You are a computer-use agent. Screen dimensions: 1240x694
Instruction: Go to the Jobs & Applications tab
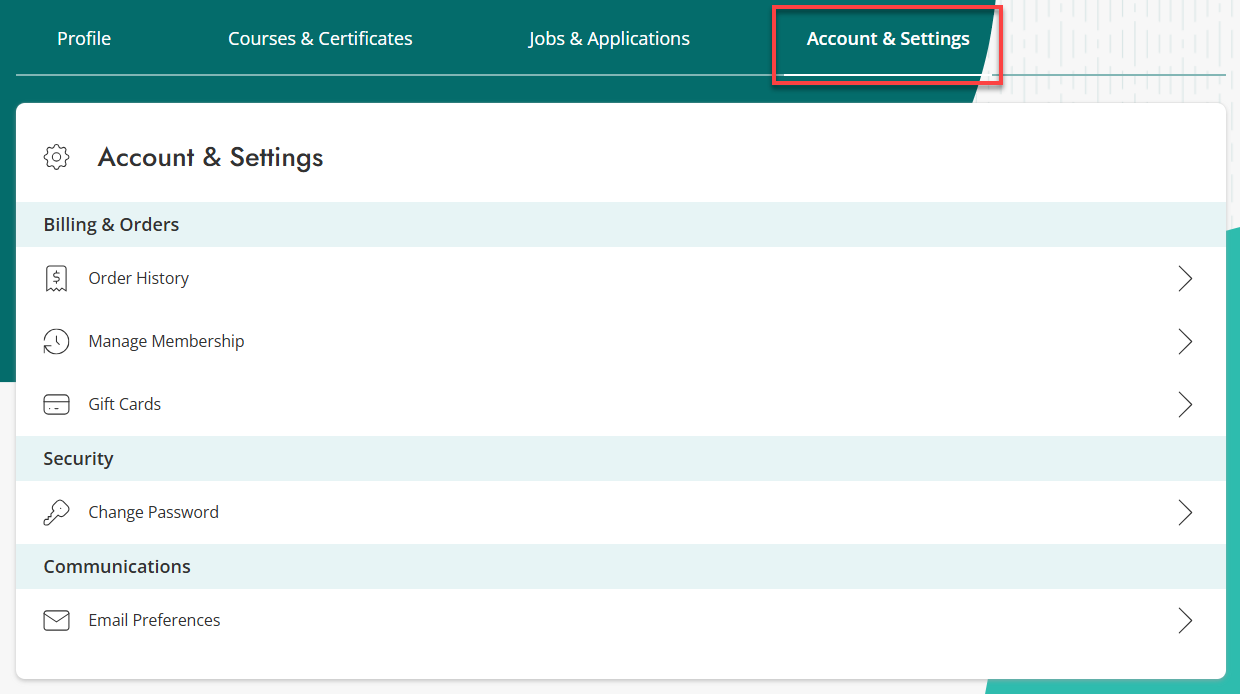609,39
